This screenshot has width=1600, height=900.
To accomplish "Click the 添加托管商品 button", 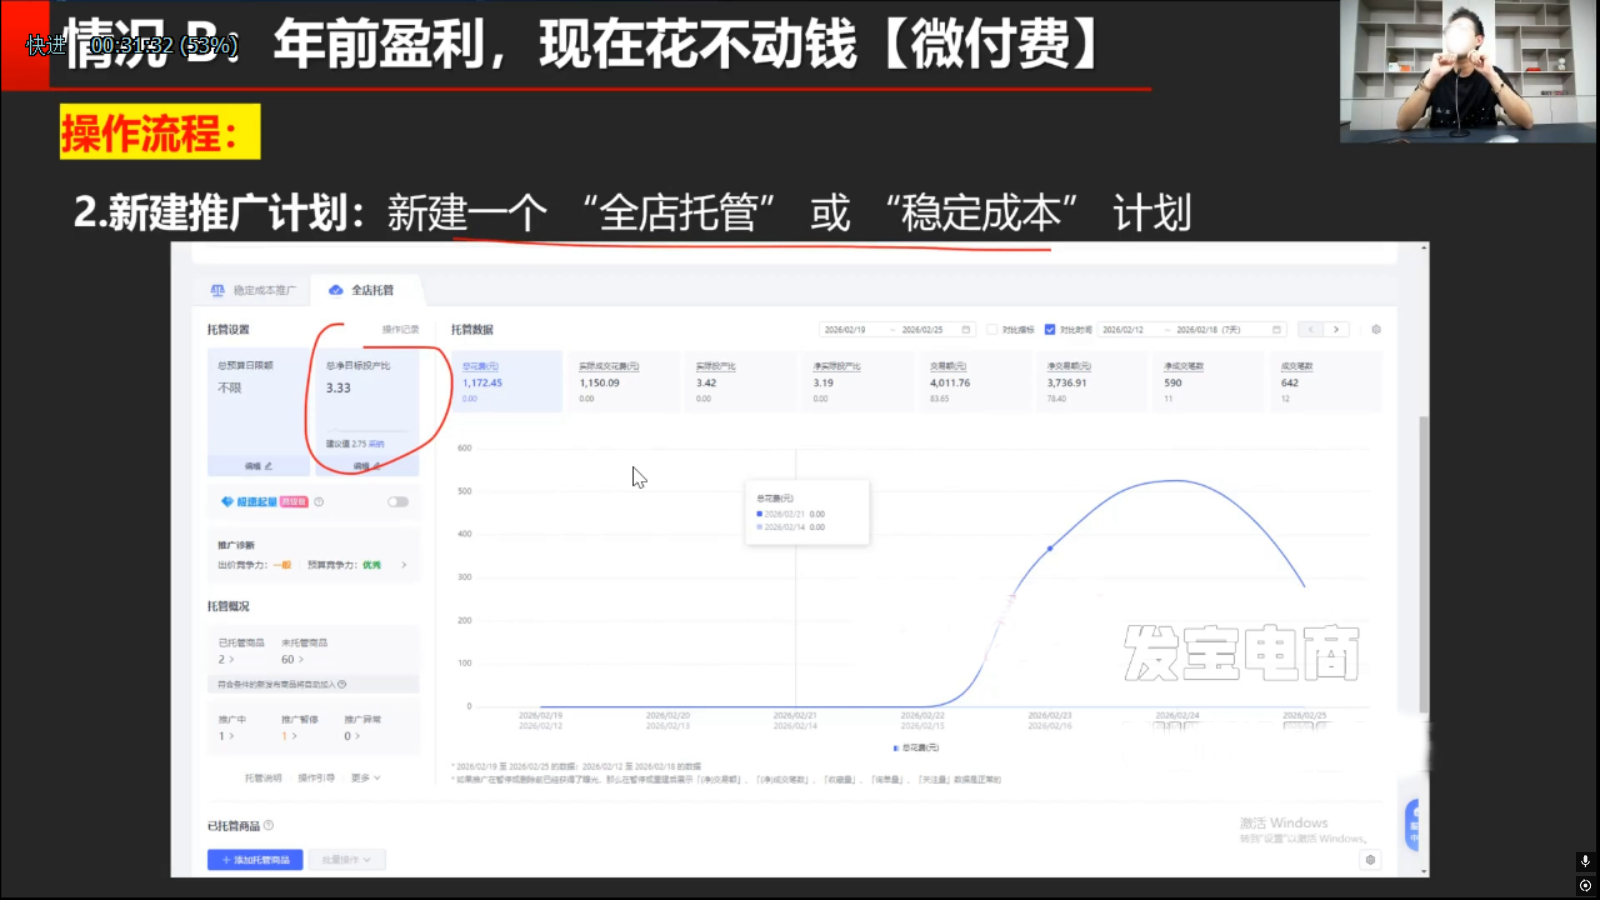I will [x=255, y=860].
